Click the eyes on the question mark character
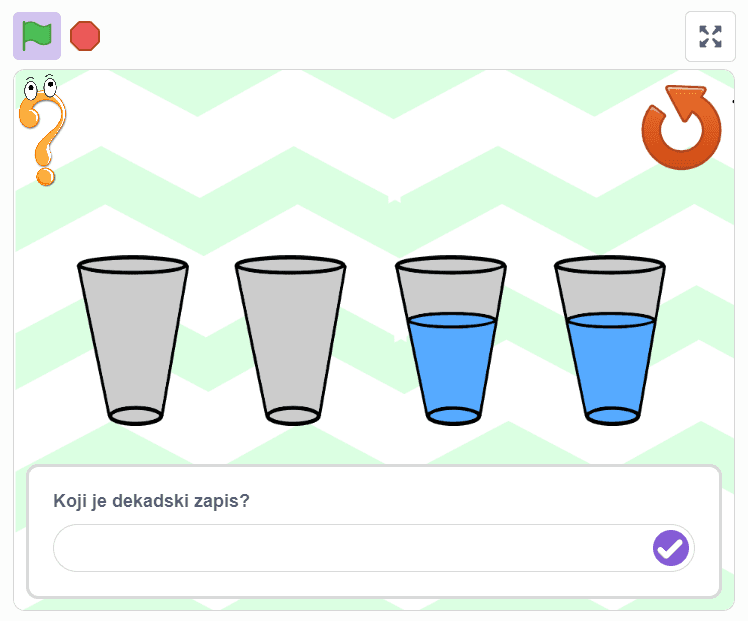 pos(41,87)
